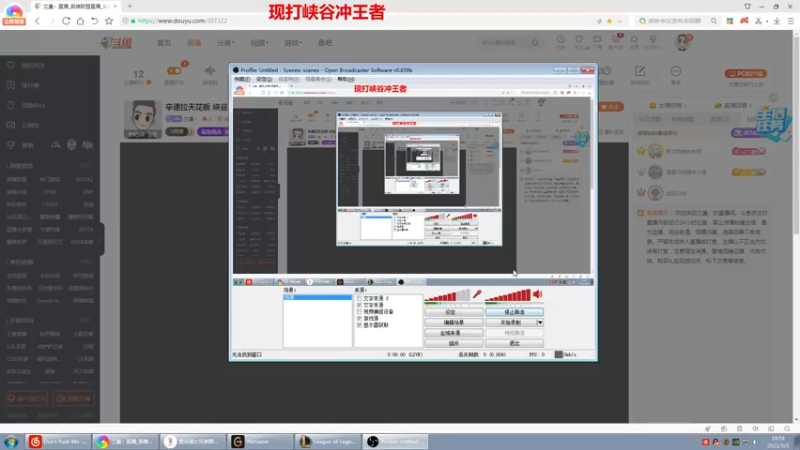This screenshot has width=800, height=450.
Task: Open the dropdown arrow beside 开始录制
Action: coord(540,322)
